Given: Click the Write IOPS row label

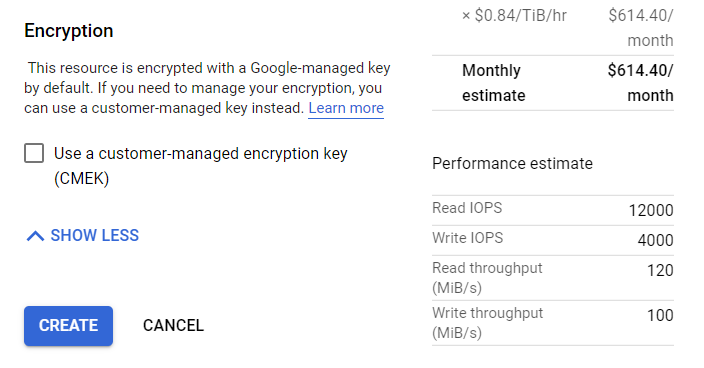Looking at the screenshot, I should click(467, 238).
